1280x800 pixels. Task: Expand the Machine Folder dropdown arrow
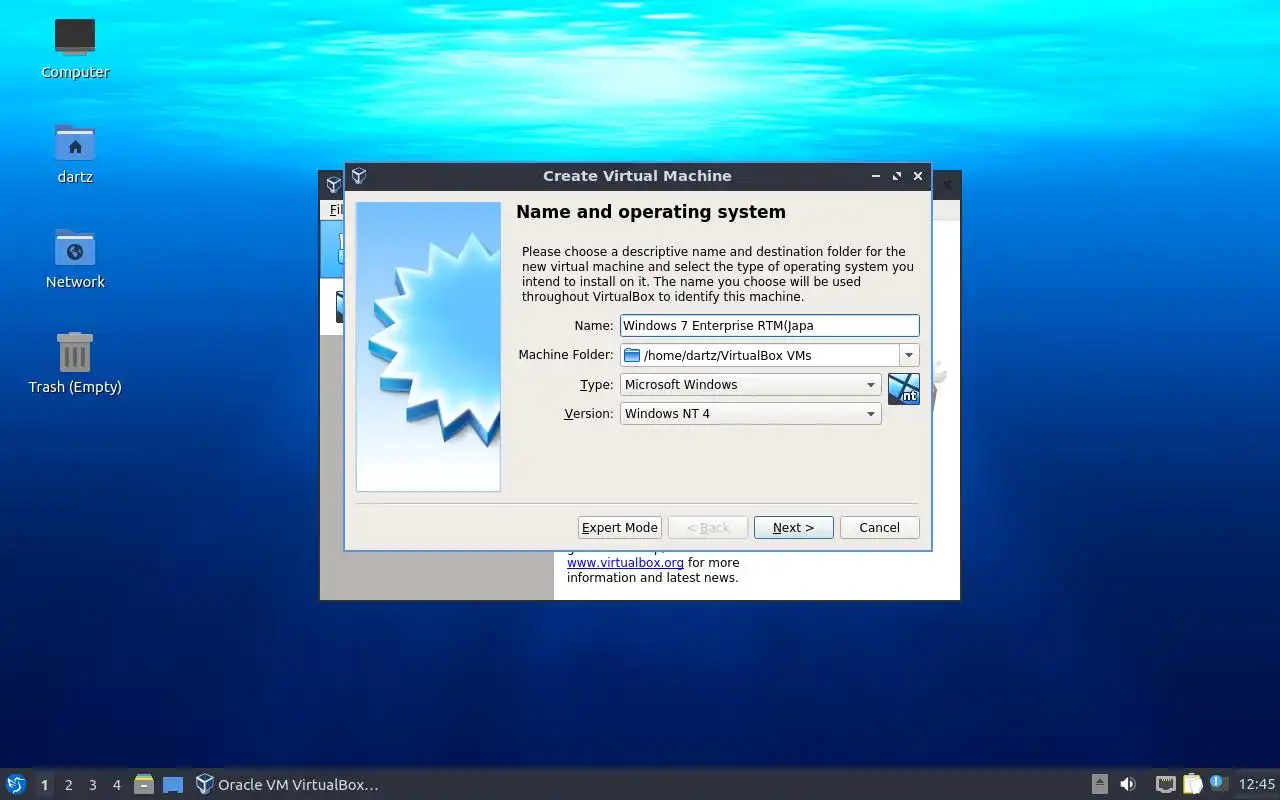pos(909,355)
